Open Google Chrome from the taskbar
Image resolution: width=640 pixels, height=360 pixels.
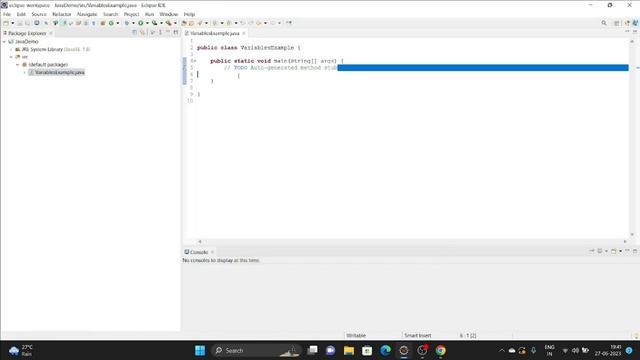pyautogui.click(x=440, y=351)
